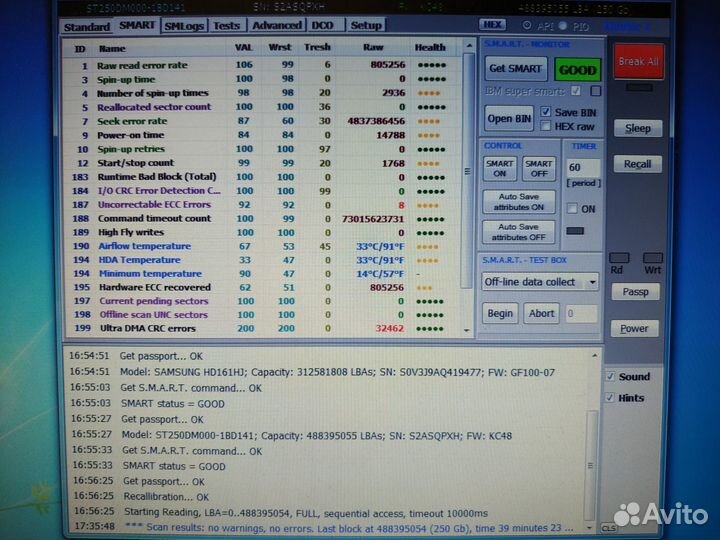This screenshot has width=720, height=540.
Task: Toggle the IBM super smart checked checkbox
Action: [576, 91]
